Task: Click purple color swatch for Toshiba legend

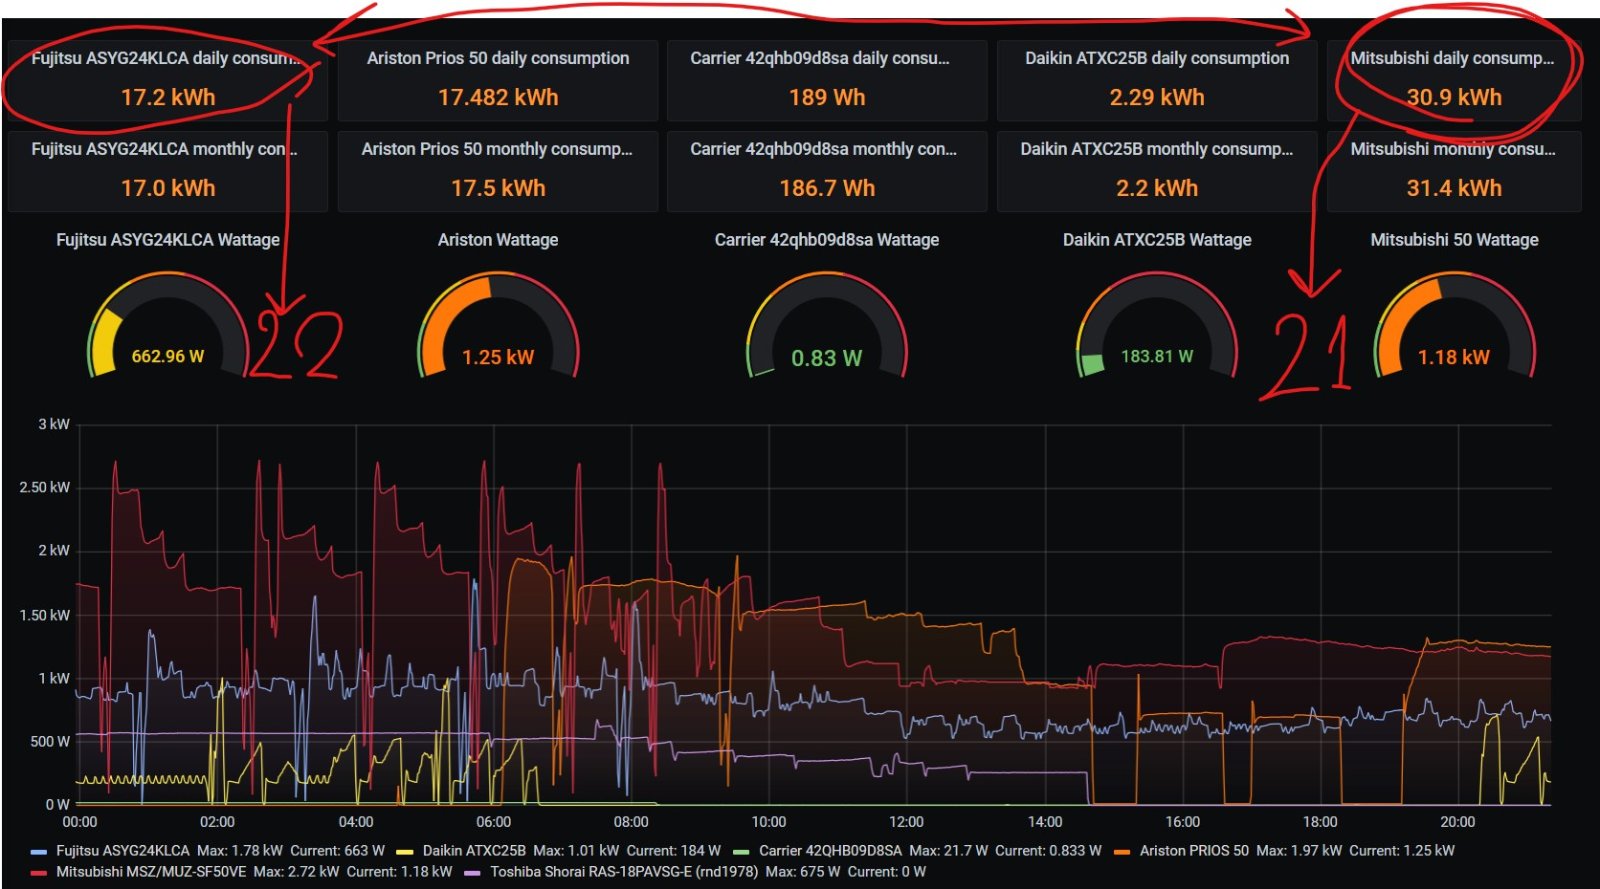Action: tap(472, 873)
